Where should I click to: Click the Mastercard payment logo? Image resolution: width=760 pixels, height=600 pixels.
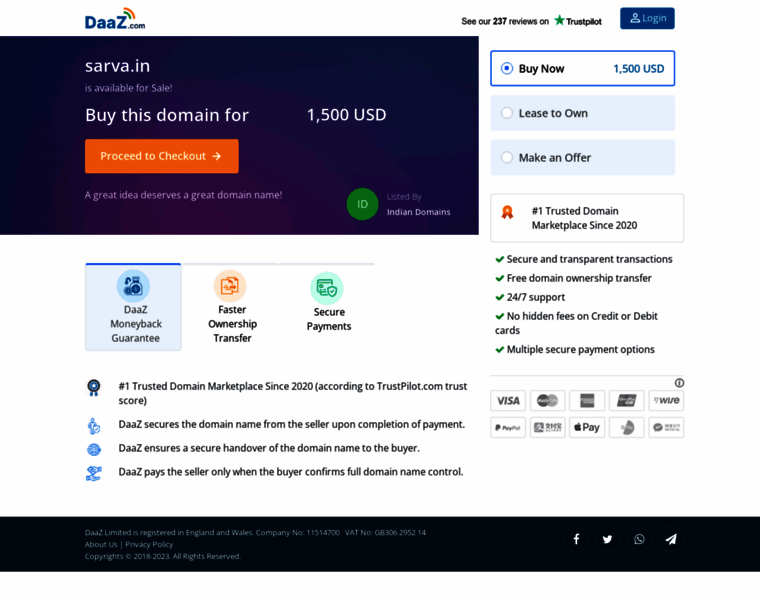[548, 401]
